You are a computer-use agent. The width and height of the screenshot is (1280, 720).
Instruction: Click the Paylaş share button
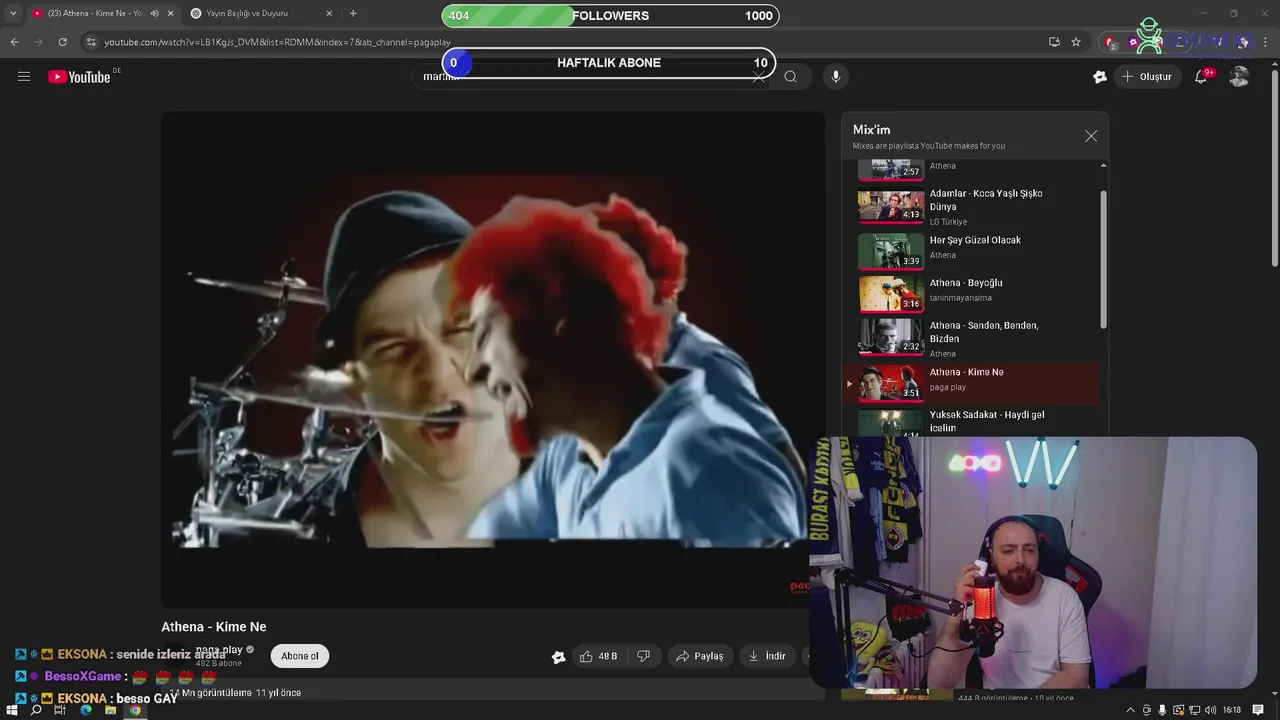click(x=700, y=656)
